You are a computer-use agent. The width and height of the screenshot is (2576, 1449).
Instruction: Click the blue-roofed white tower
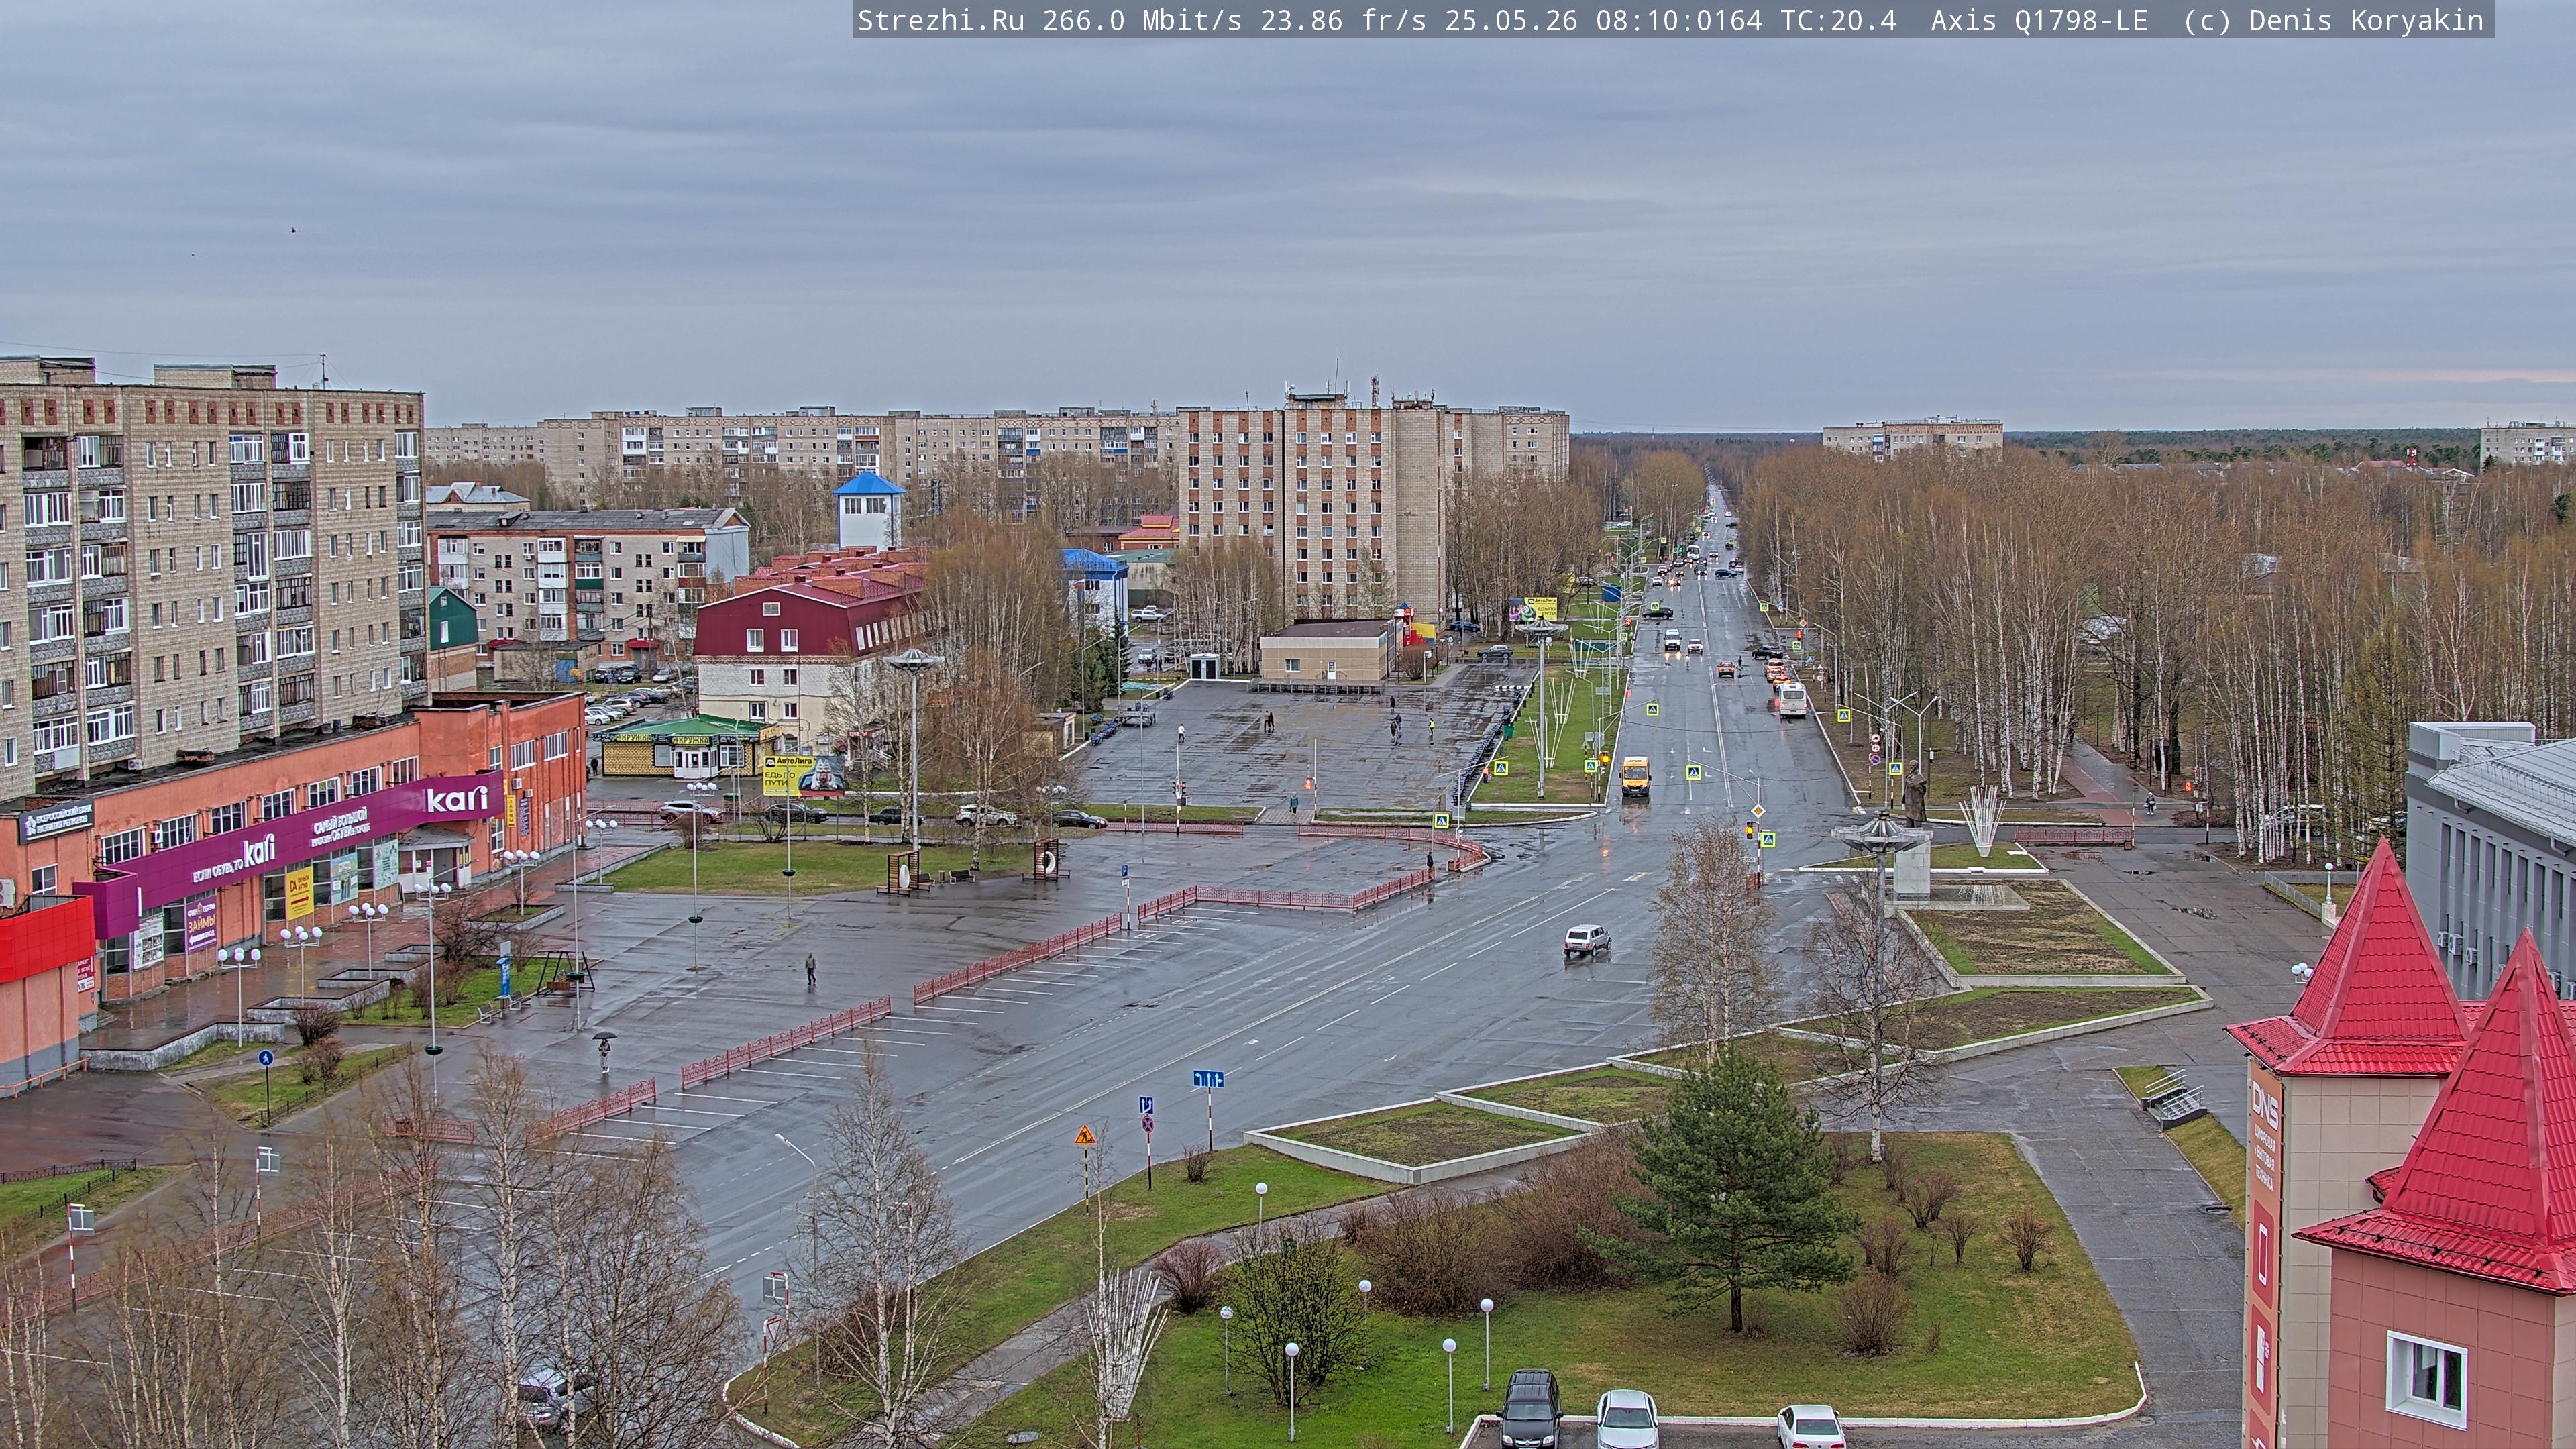pos(869,510)
